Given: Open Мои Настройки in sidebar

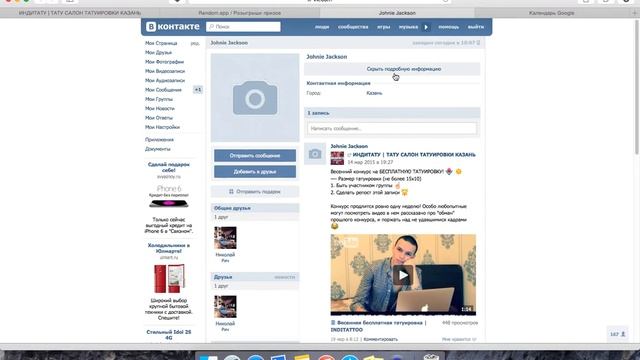Looking at the screenshot, I should [162, 127].
